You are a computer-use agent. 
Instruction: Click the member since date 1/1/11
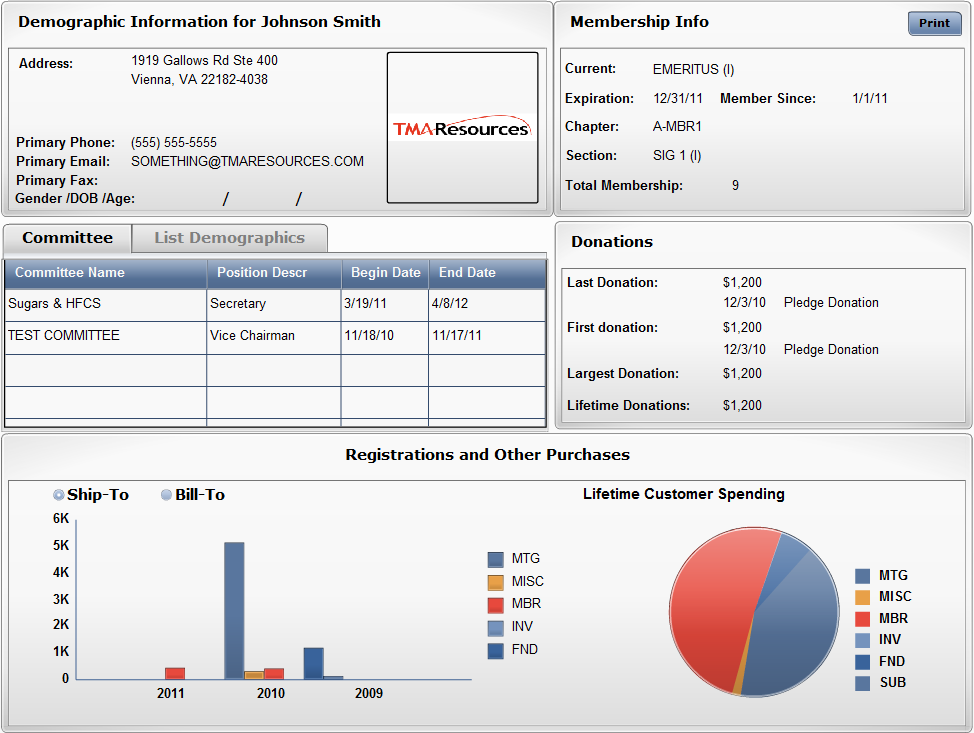870,99
